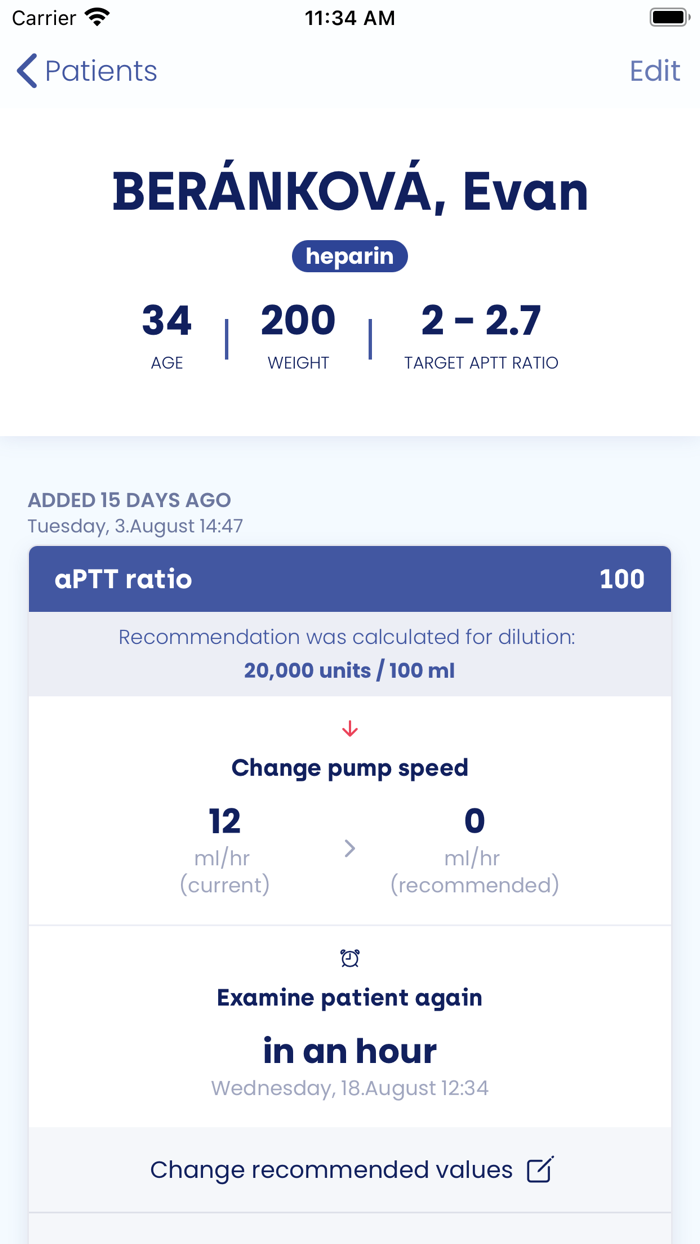Tap the edit pencil next to Change recommended values
Screen dimensions: 700x1244
pos(541,1168)
